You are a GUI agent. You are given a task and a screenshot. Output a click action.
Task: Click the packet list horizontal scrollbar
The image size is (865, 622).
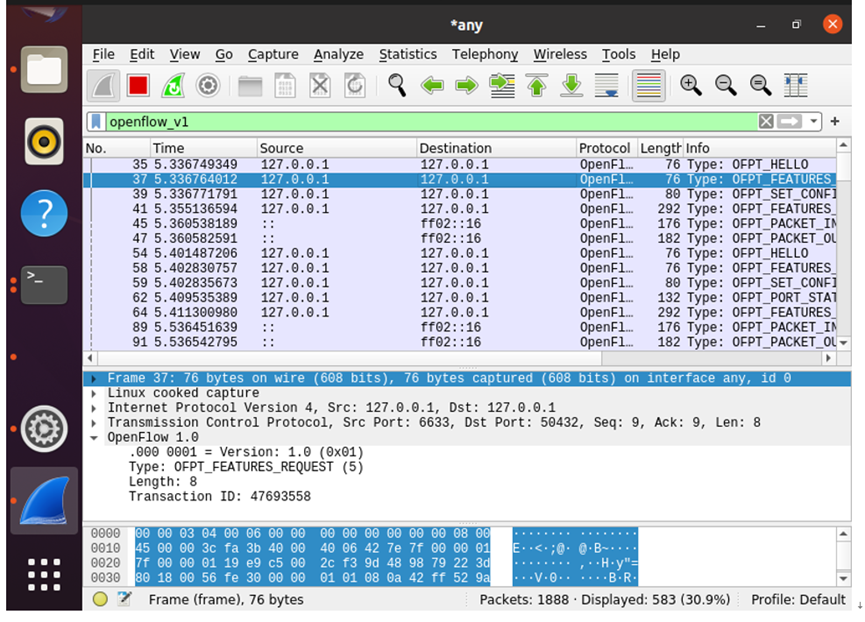[349, 358]
